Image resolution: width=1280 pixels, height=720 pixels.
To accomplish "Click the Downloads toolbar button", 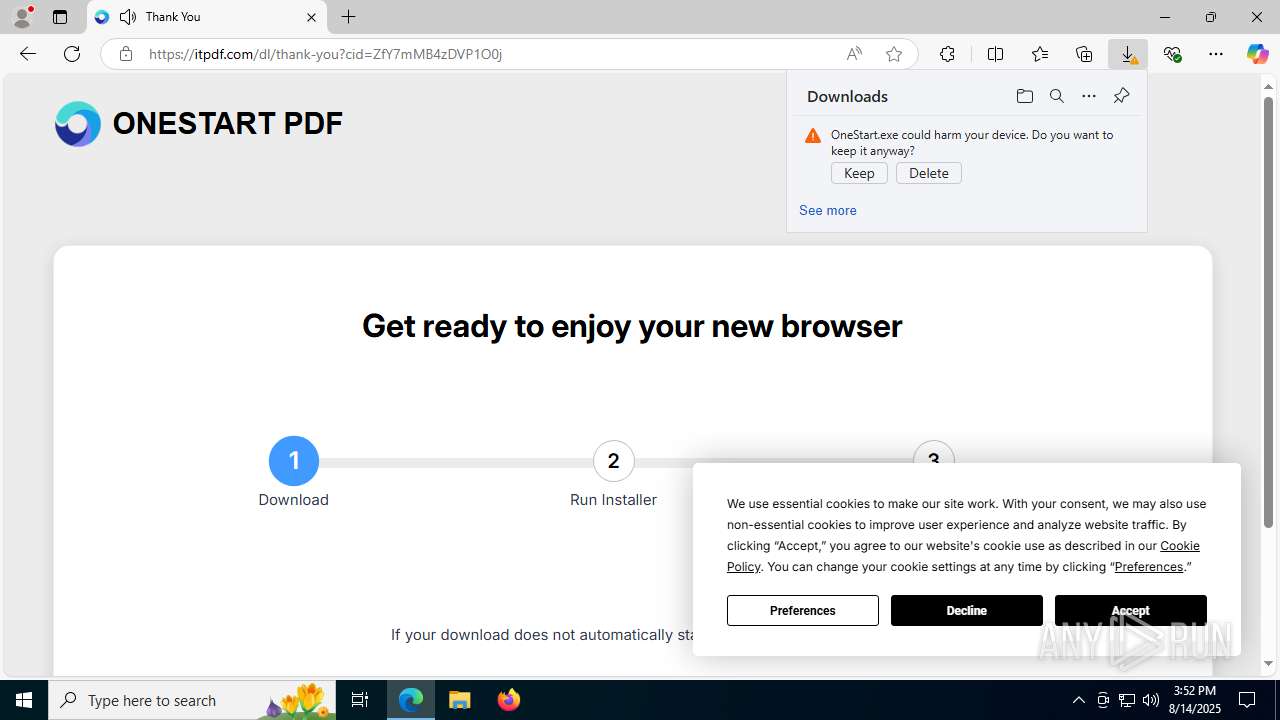I will click(x=1129, y=54).
